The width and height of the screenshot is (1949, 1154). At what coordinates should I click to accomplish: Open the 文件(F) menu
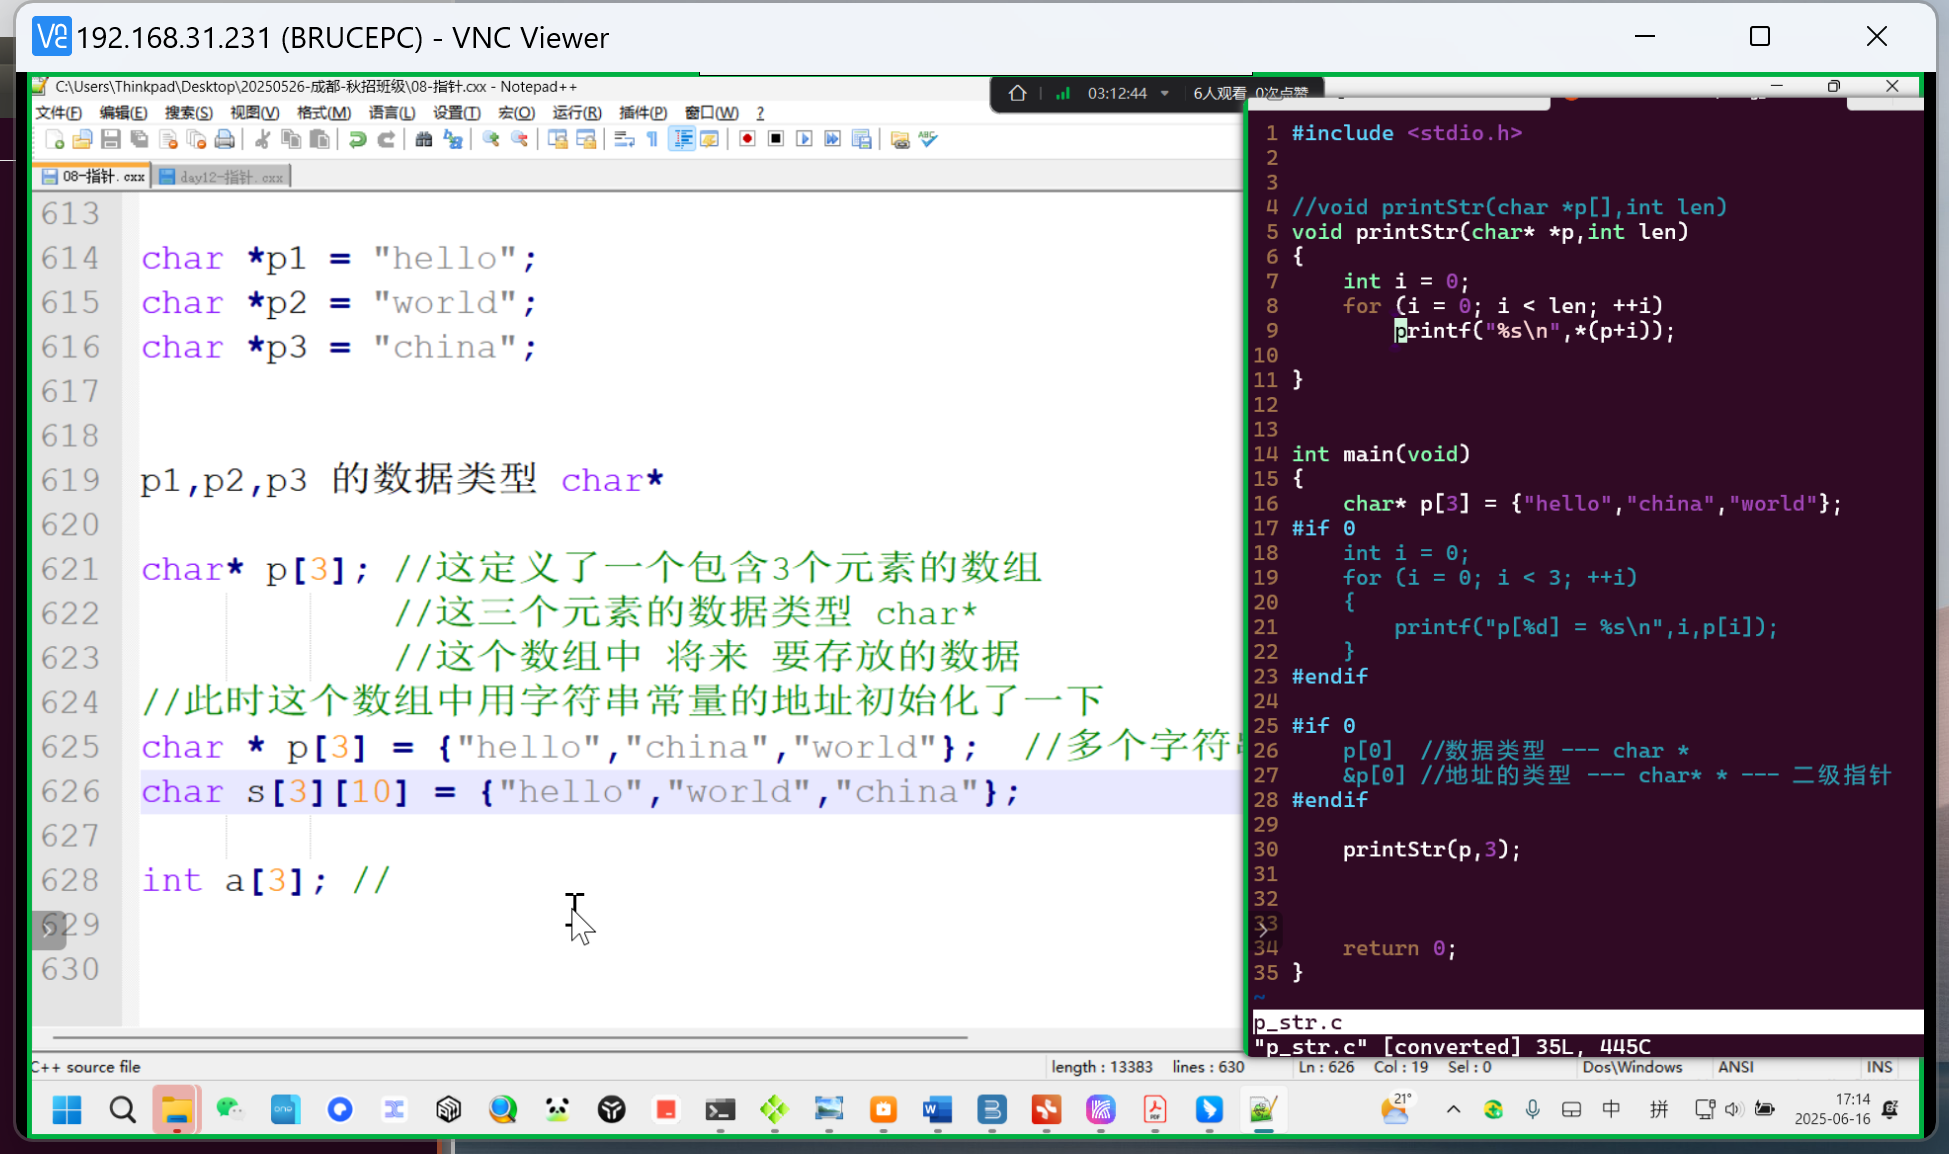pyautogui.click(x=58, y=112)
